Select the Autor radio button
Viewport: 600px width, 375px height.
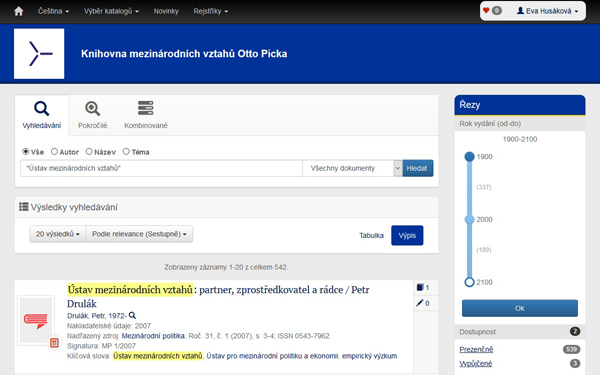tap(54, 152)
